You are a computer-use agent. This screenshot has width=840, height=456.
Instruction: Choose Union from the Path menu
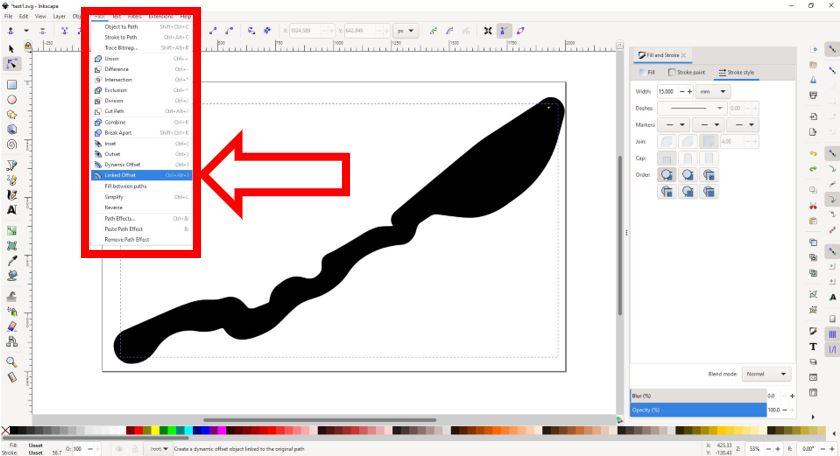pyautogui.click(x=141, y=58)
